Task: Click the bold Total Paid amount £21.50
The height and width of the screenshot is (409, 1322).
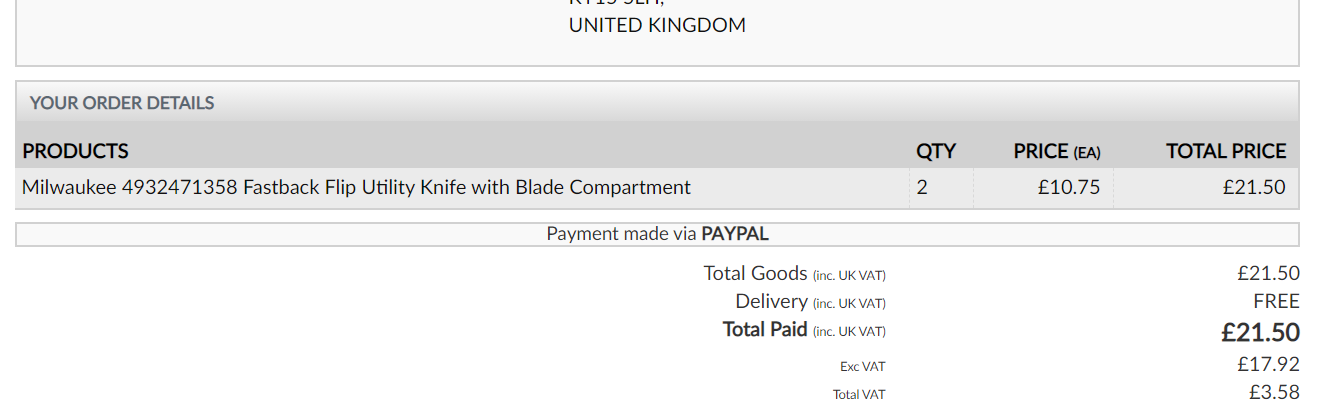Action: pos(1260,332)
